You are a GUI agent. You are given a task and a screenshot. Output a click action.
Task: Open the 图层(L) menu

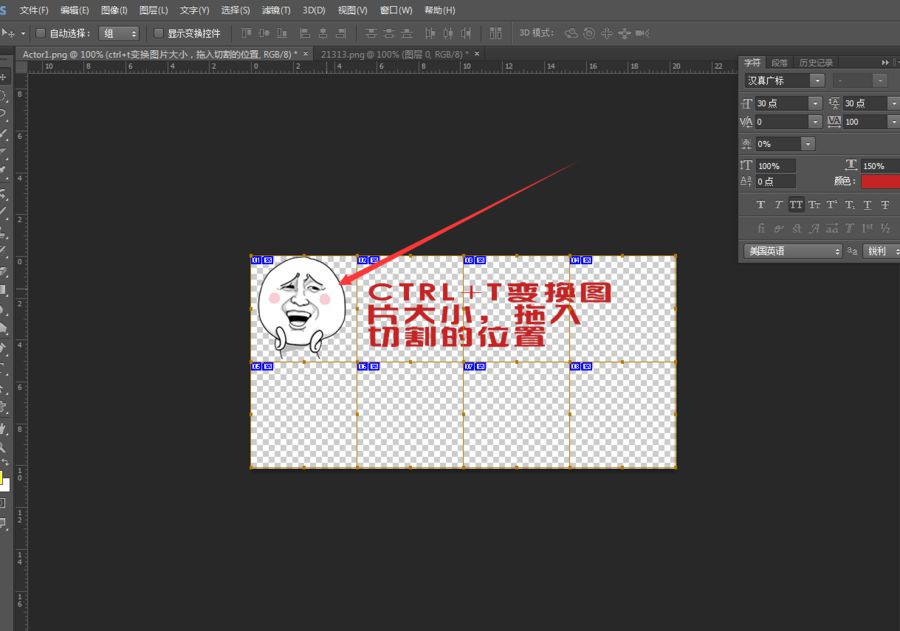click(153, 10)
